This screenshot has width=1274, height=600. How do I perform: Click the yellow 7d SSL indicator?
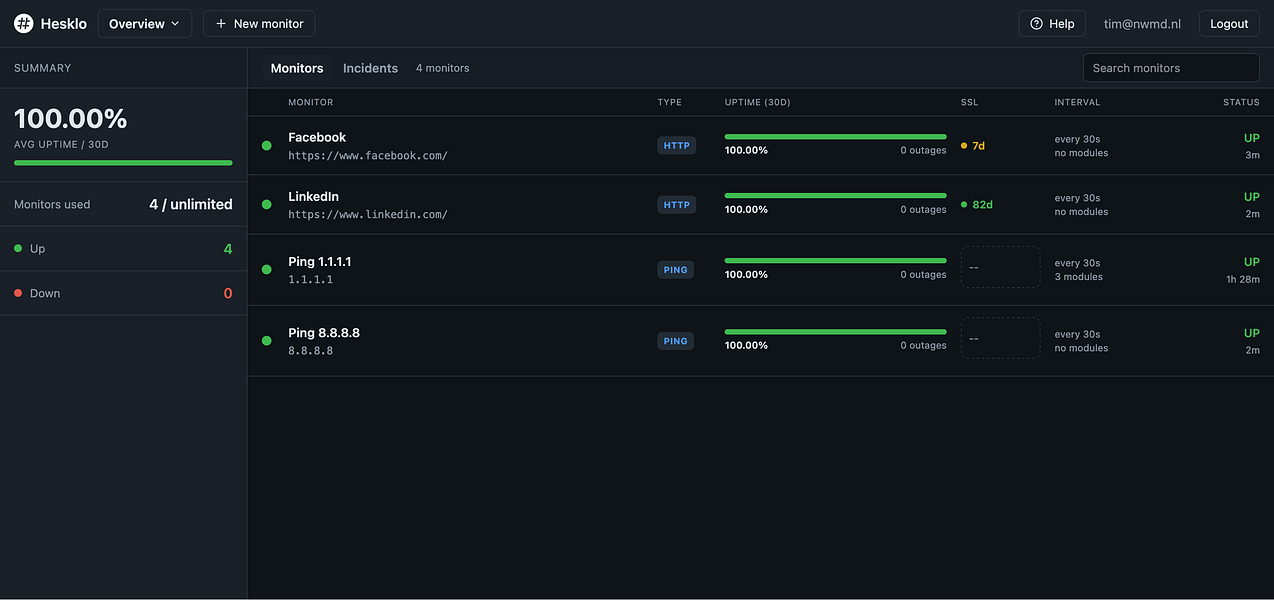[973, 146]
